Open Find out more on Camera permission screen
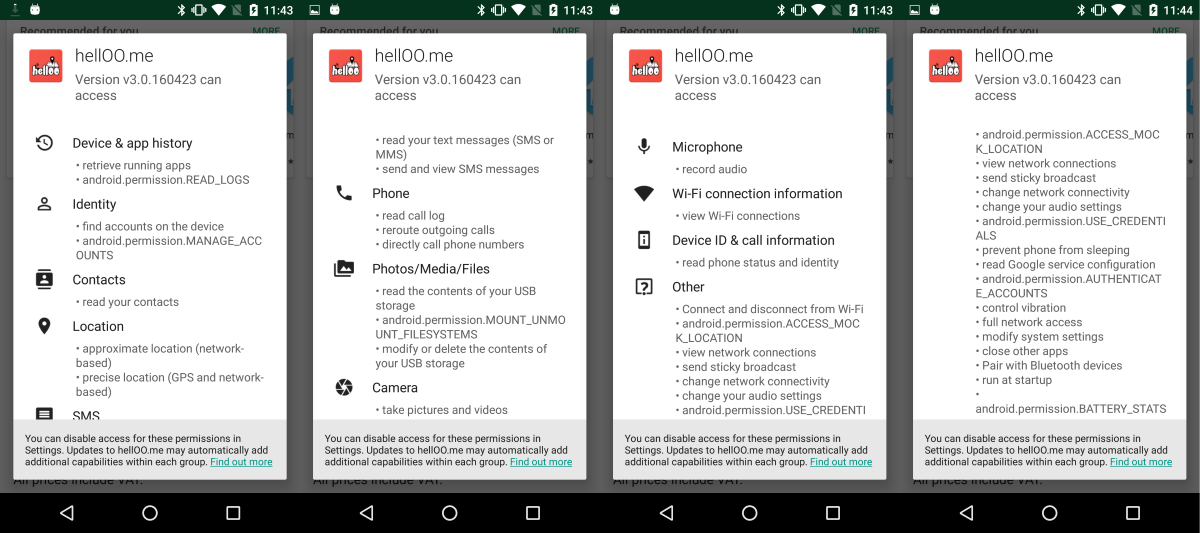 (541, 462)
